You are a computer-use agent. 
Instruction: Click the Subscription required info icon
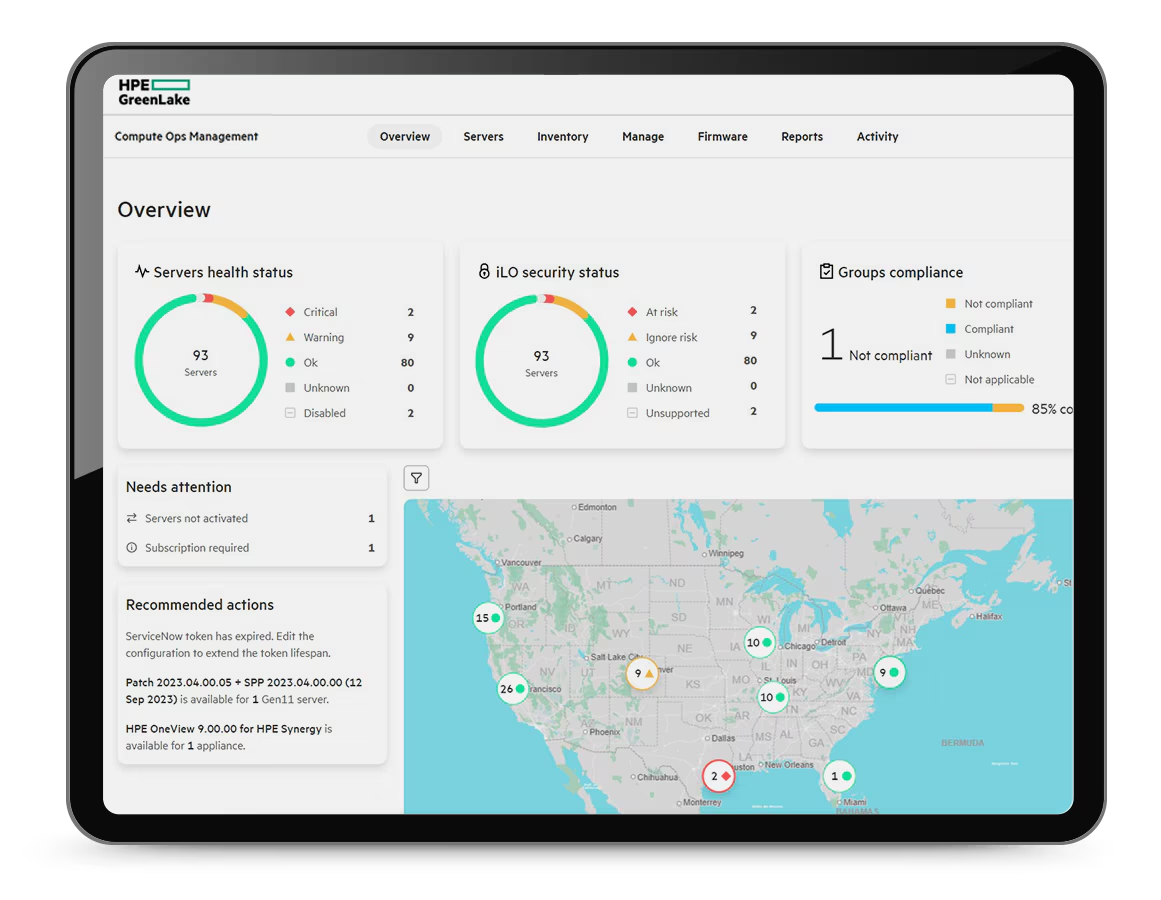[132, 548]
